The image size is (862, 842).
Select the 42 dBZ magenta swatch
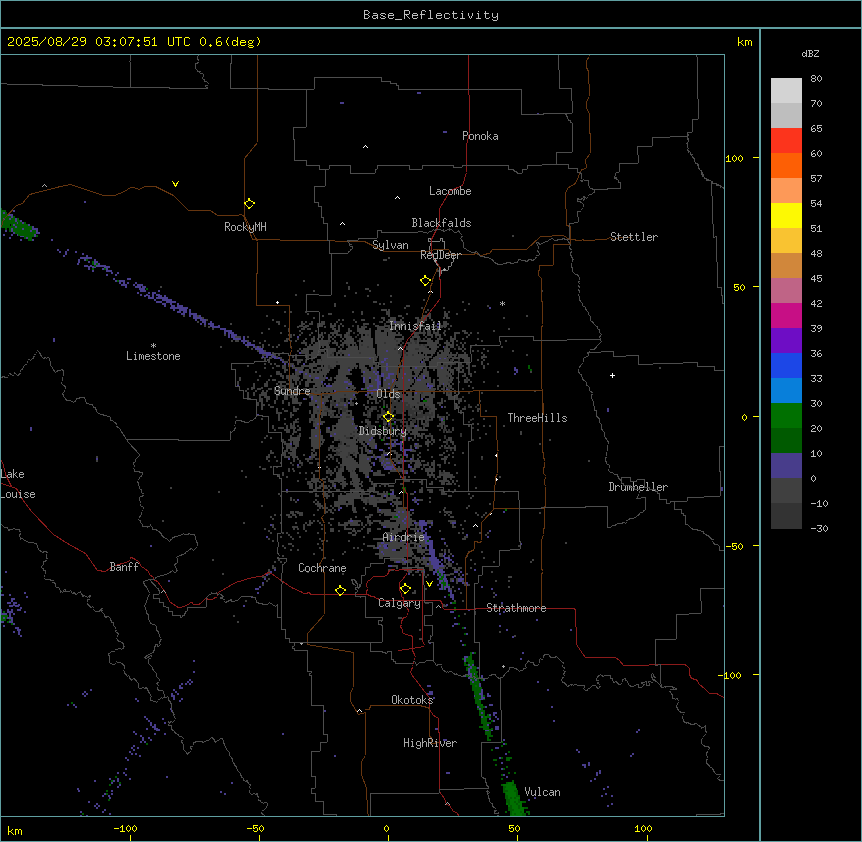tap(786, 315)
